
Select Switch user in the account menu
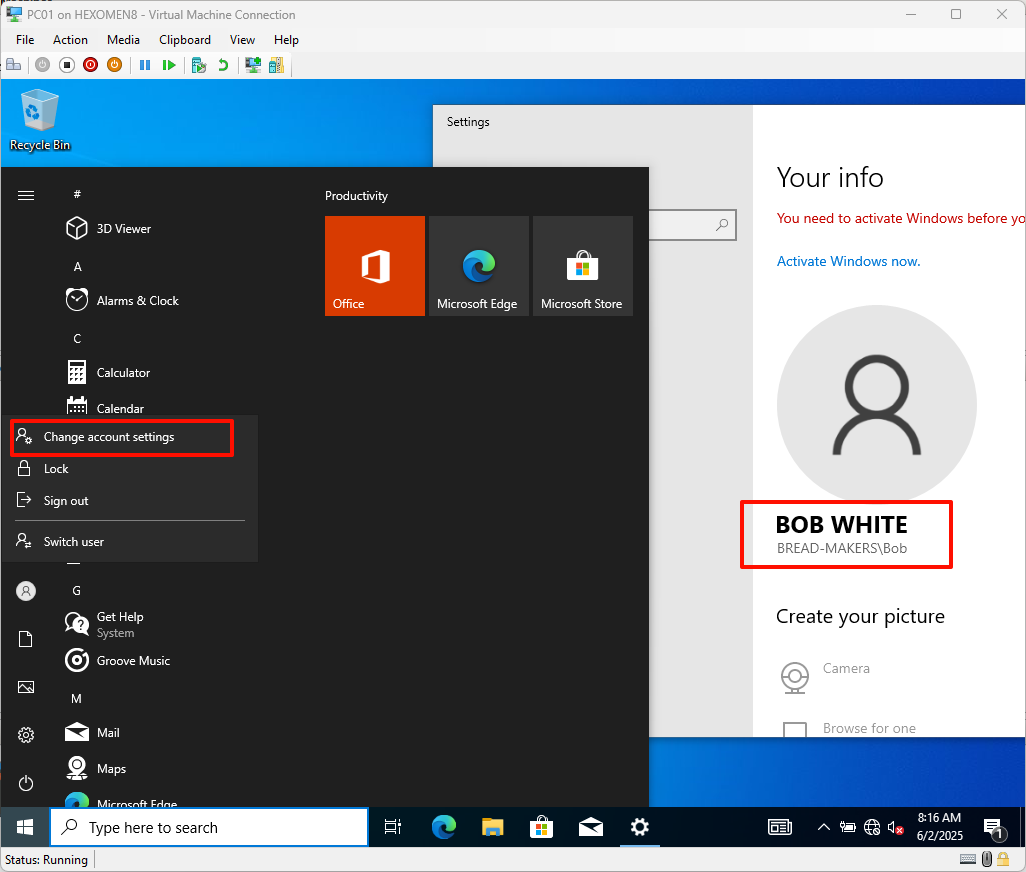(x=130, y=542)
